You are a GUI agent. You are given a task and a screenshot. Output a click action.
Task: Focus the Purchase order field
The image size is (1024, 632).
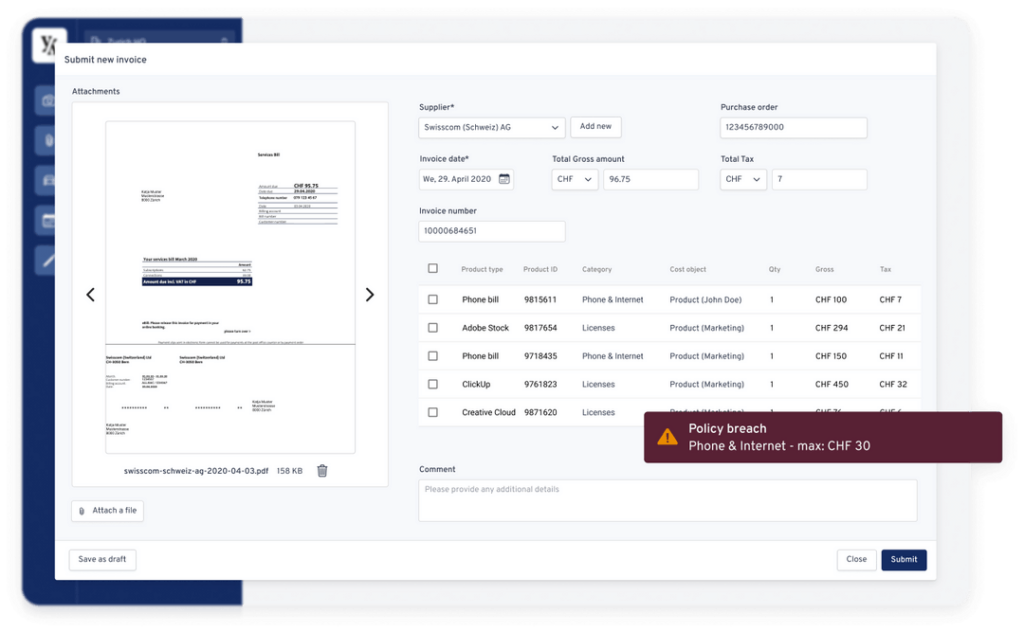pos(793,127)
